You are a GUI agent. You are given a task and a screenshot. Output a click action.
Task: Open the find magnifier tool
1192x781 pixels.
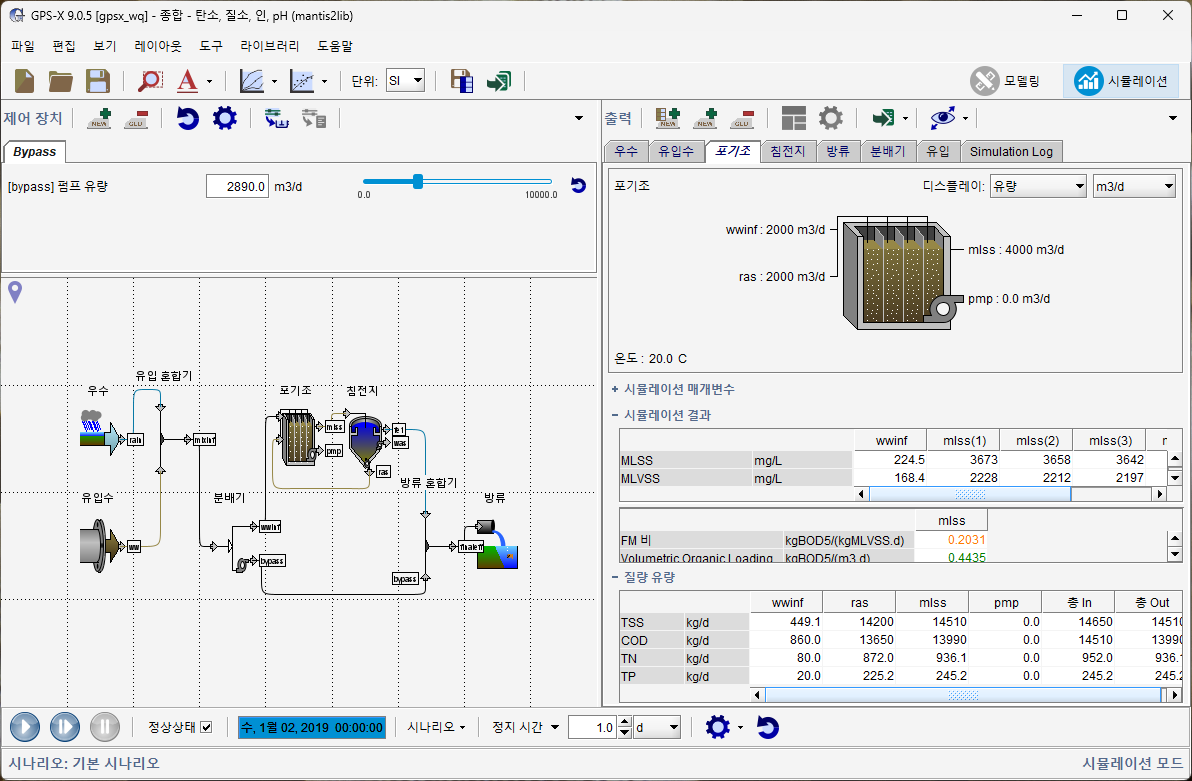coord(150,81)
